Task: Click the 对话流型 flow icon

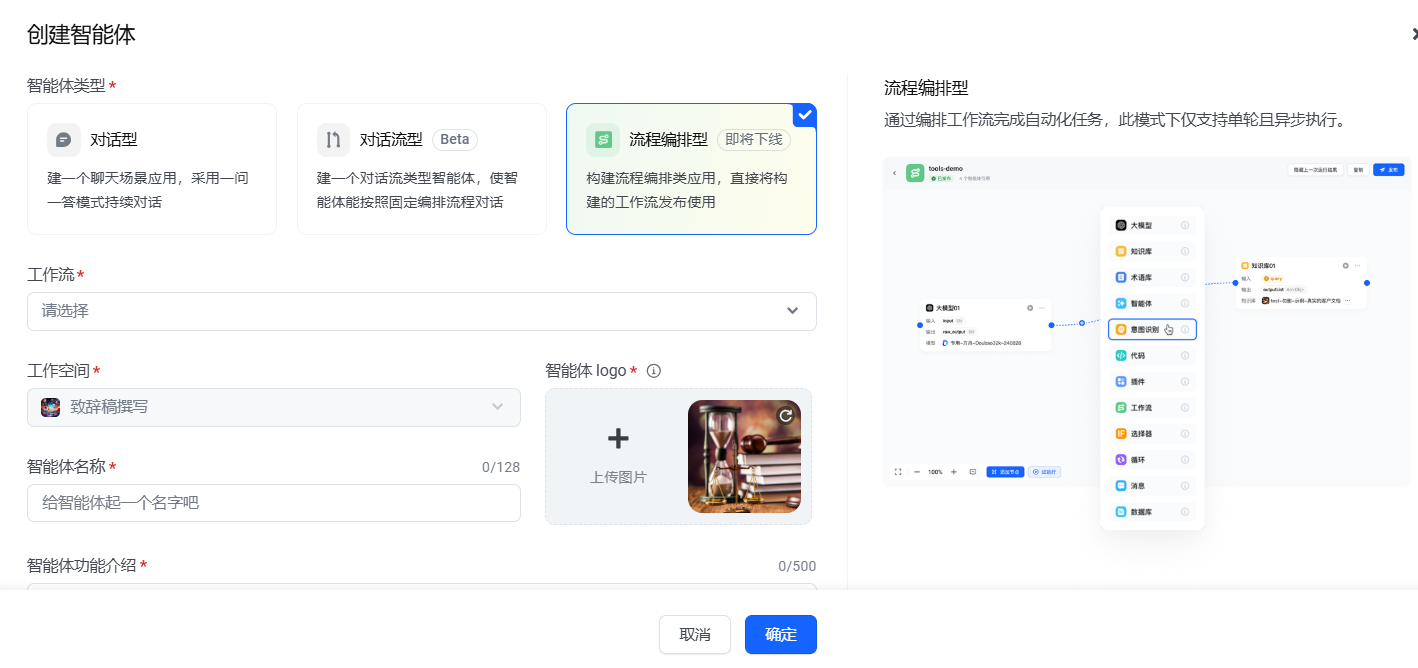Action: coord(333,140)
